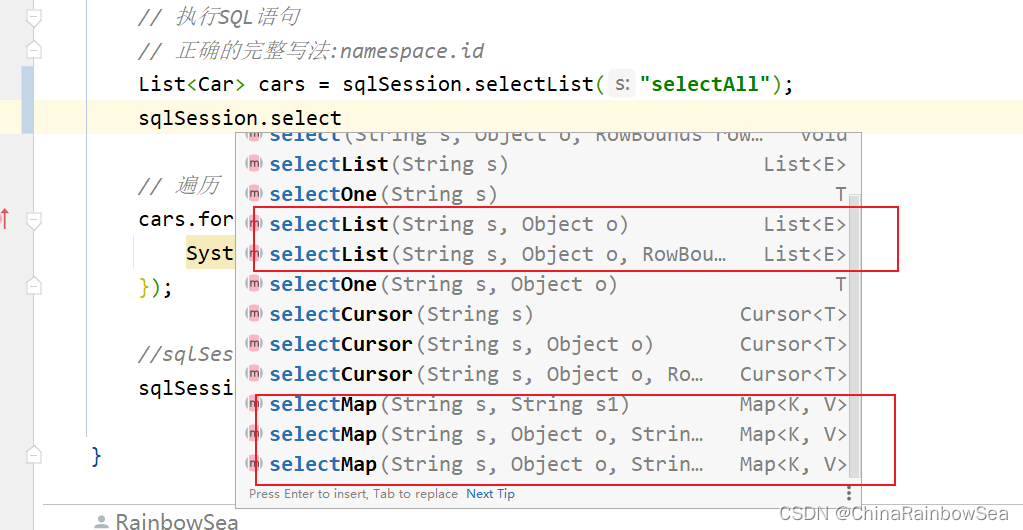
Task: Select selectList with RowBounds parameter
Action: (x=497, y=254)
